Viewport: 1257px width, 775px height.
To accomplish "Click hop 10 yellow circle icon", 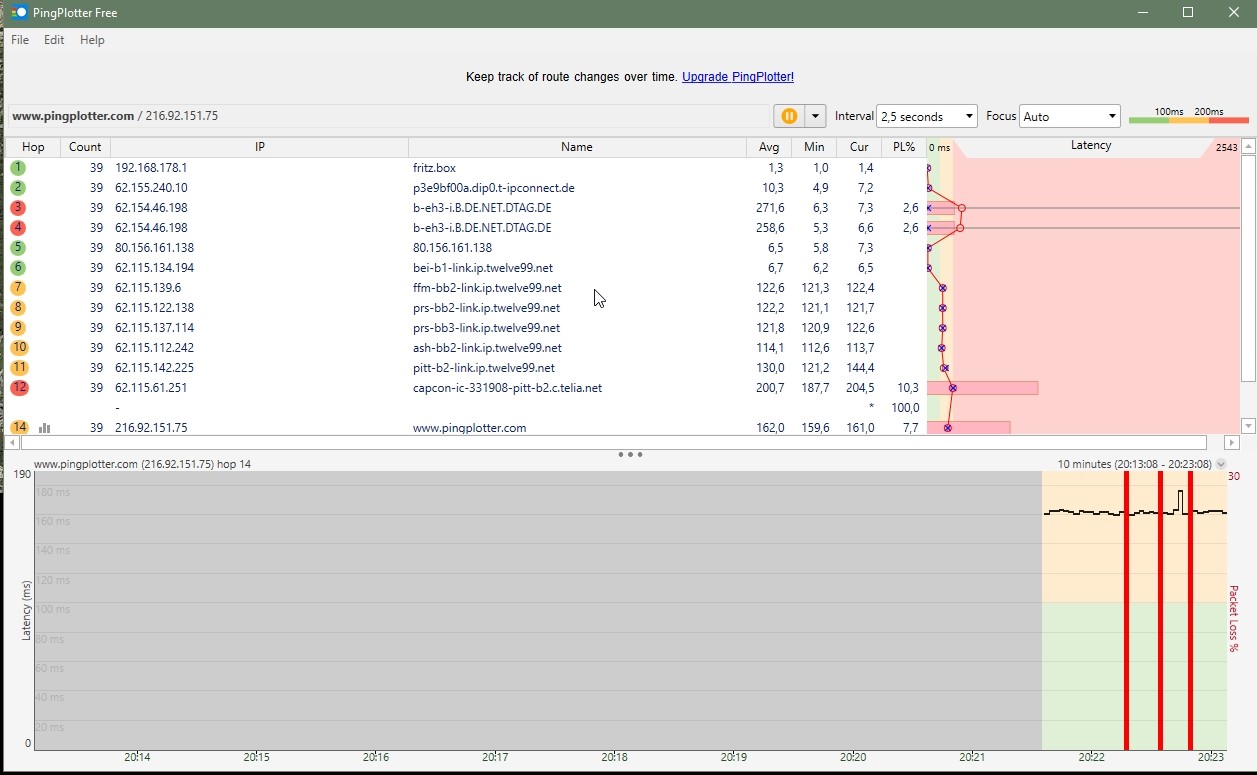I will point(19,348).
